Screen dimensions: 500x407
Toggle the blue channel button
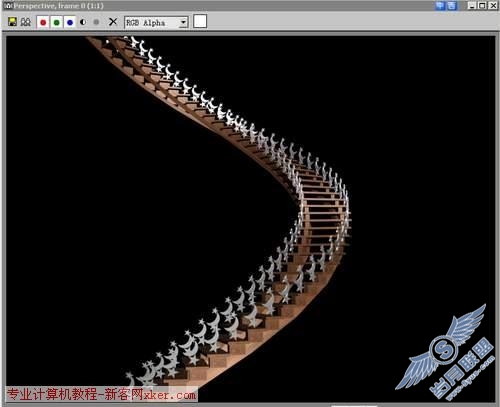70,22
